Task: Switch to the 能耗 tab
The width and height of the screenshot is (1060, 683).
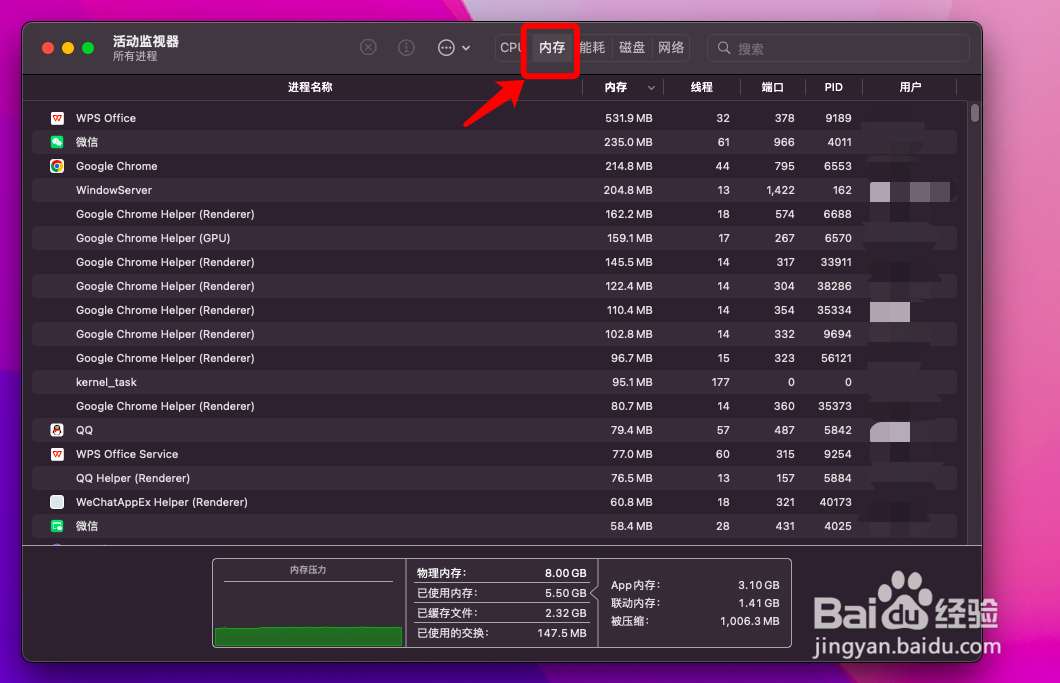Action: click(x=592, y=47)
